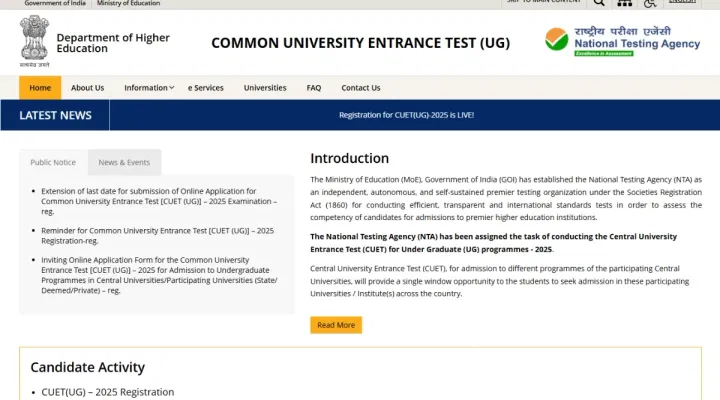Open accessibility wheelchair icon options

click(x=650, y=3)
